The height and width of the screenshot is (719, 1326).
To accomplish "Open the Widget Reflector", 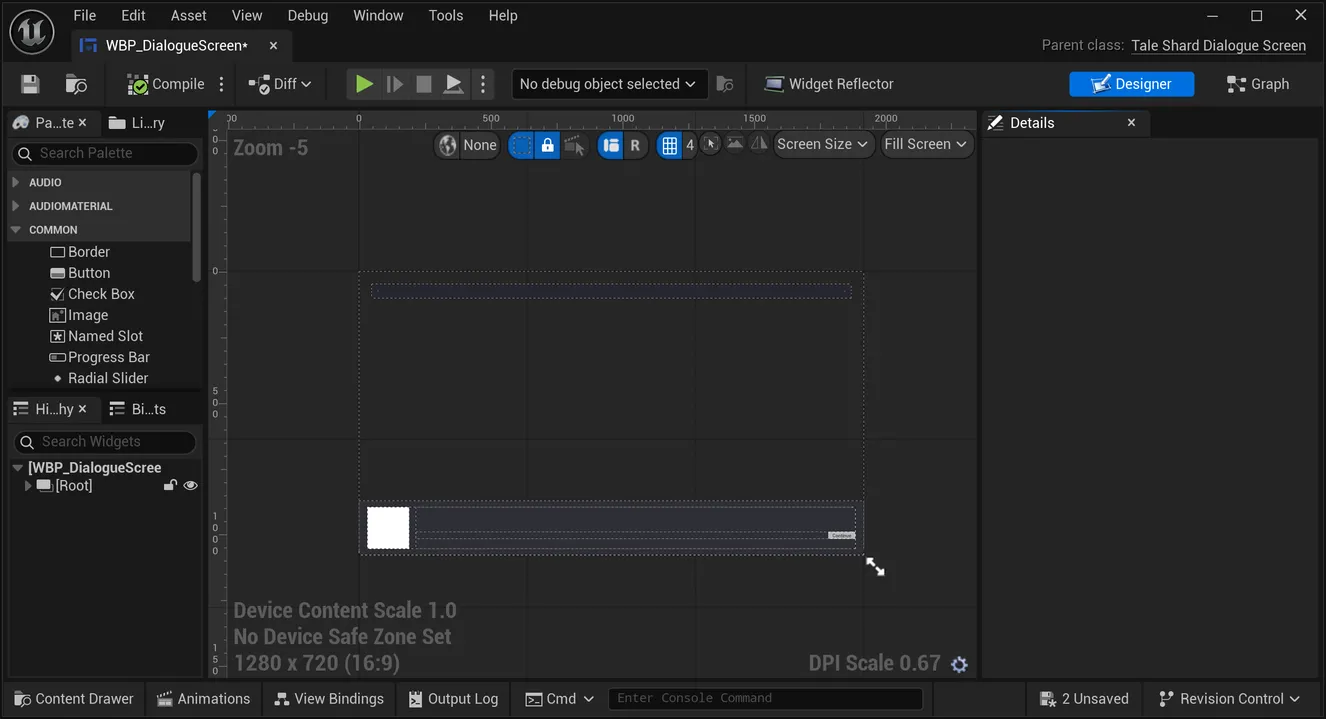I will pyautogui.click(x=829, y=84).
